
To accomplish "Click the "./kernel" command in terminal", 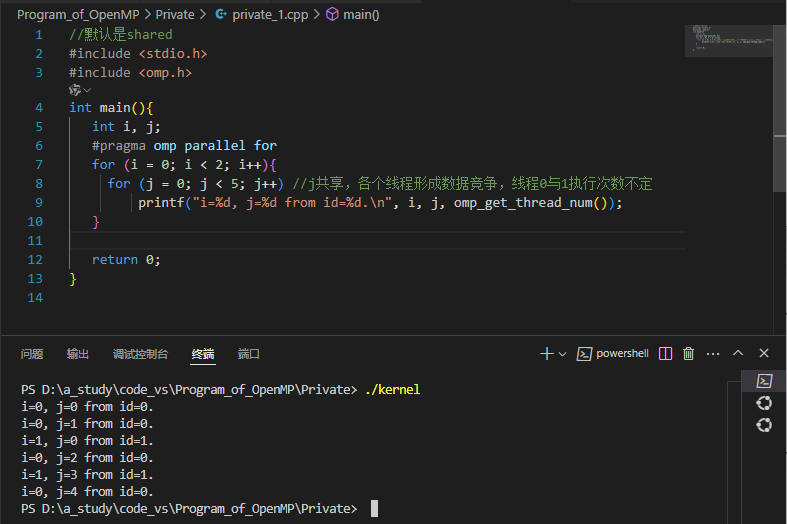I will (x=392, y=389).
